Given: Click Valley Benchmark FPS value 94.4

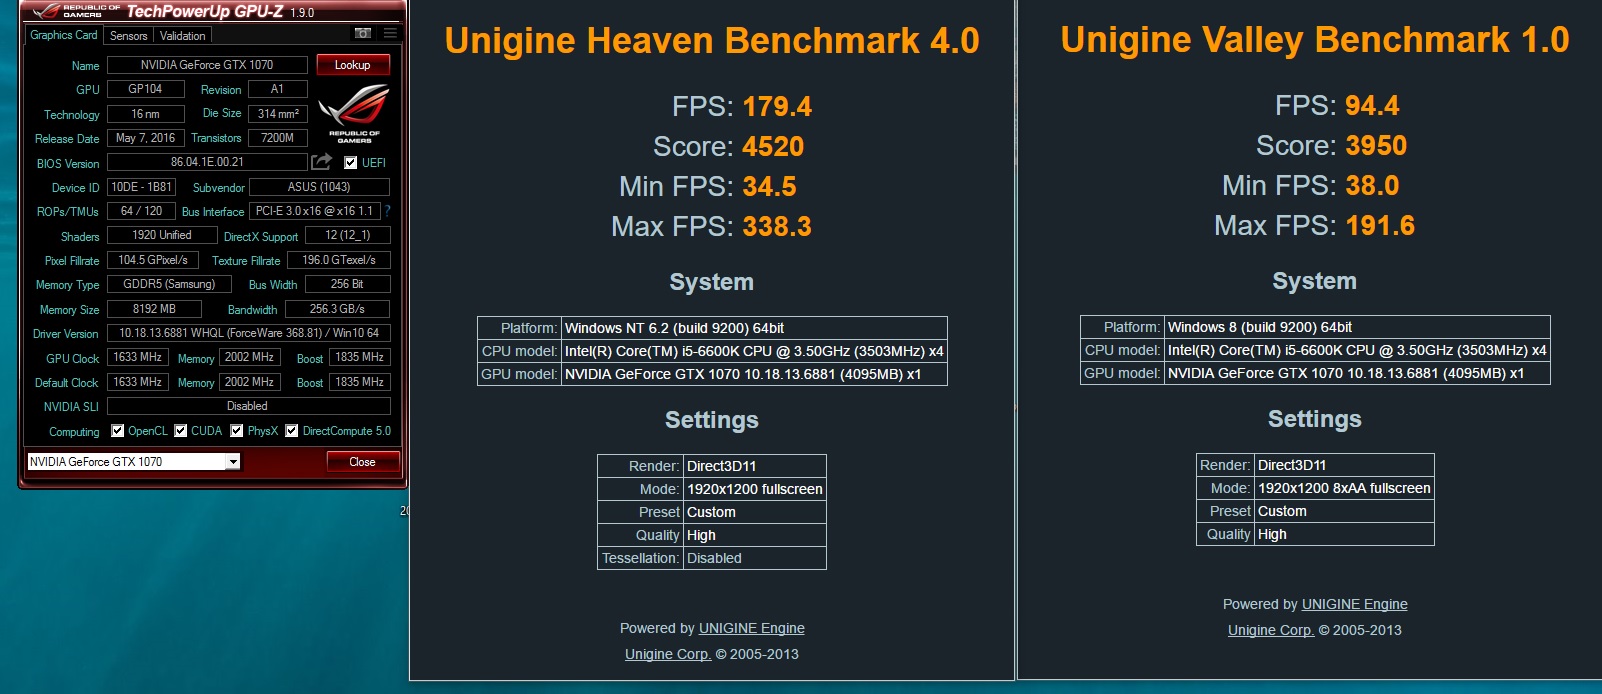Looking at the screenshot, I should [x=1372, y=106].
